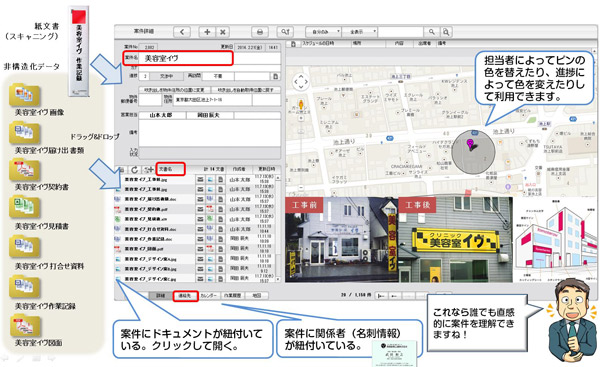This screenshot has height=367, width=600.
Task: Click the search-sort icon beside the printer
Action: click(x=285, y=32)
